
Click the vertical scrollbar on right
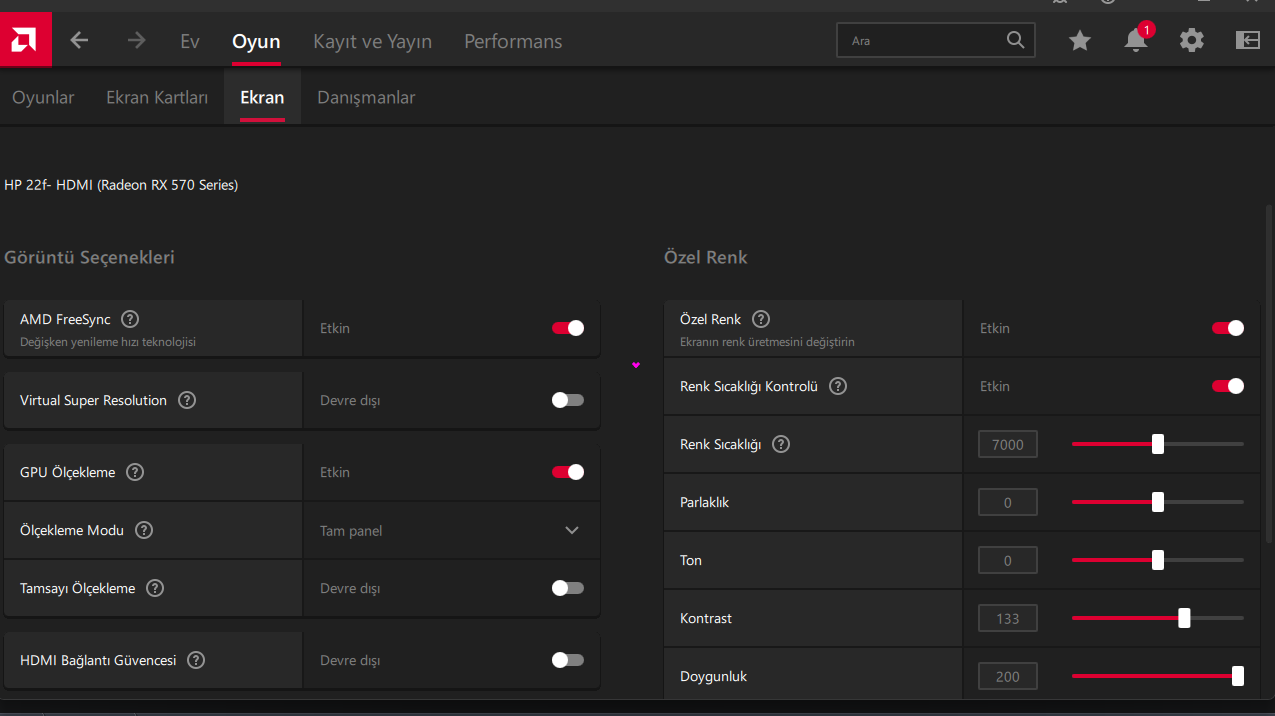1270,374
